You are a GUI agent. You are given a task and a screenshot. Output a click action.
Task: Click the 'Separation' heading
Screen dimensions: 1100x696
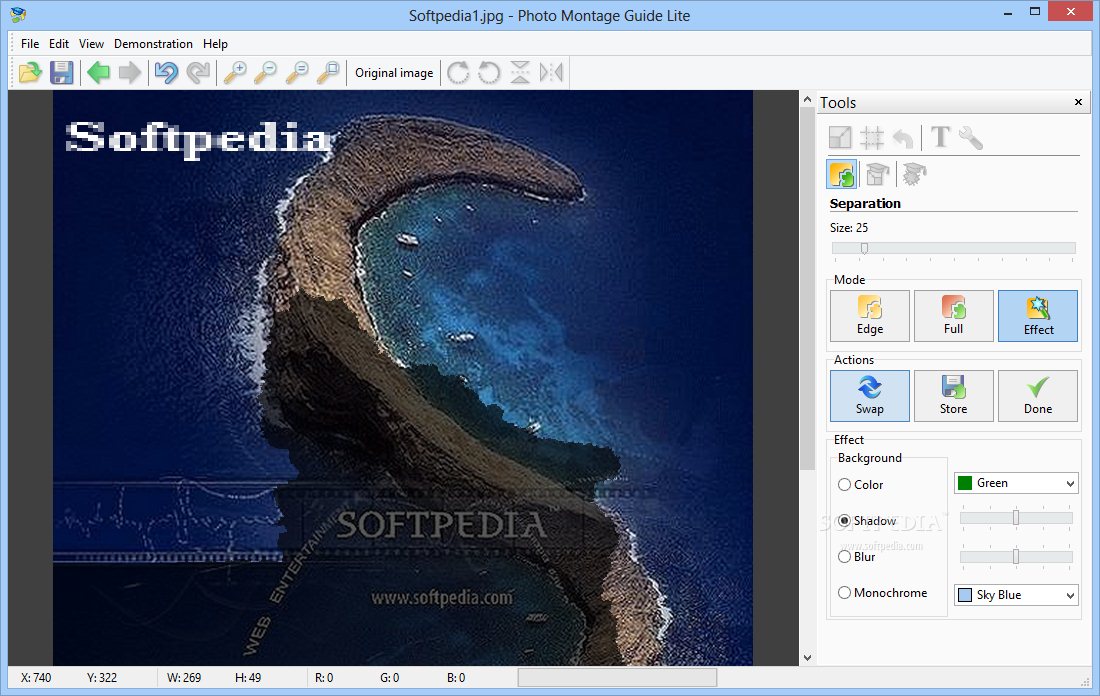(865, 203)
